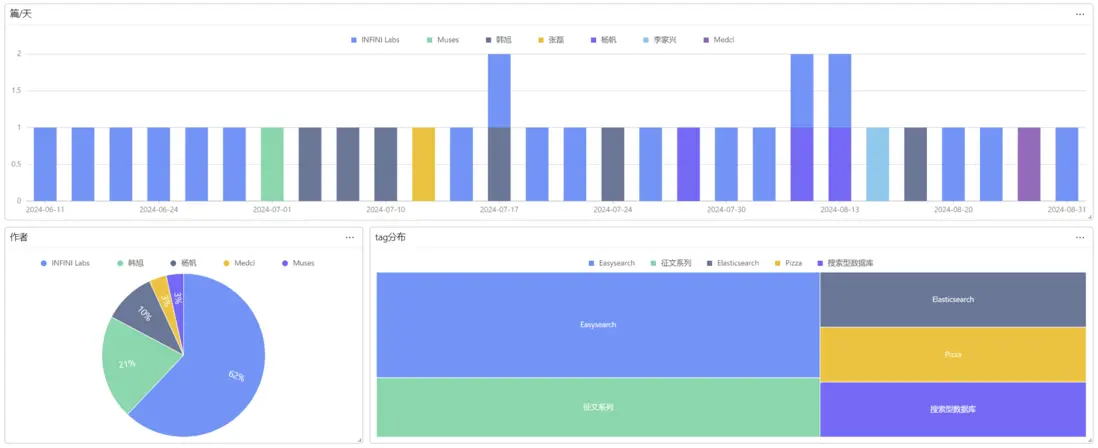Click the tag分布 panel title
Viewport: 1098px width, 448px height.
(x=390, y=237)
